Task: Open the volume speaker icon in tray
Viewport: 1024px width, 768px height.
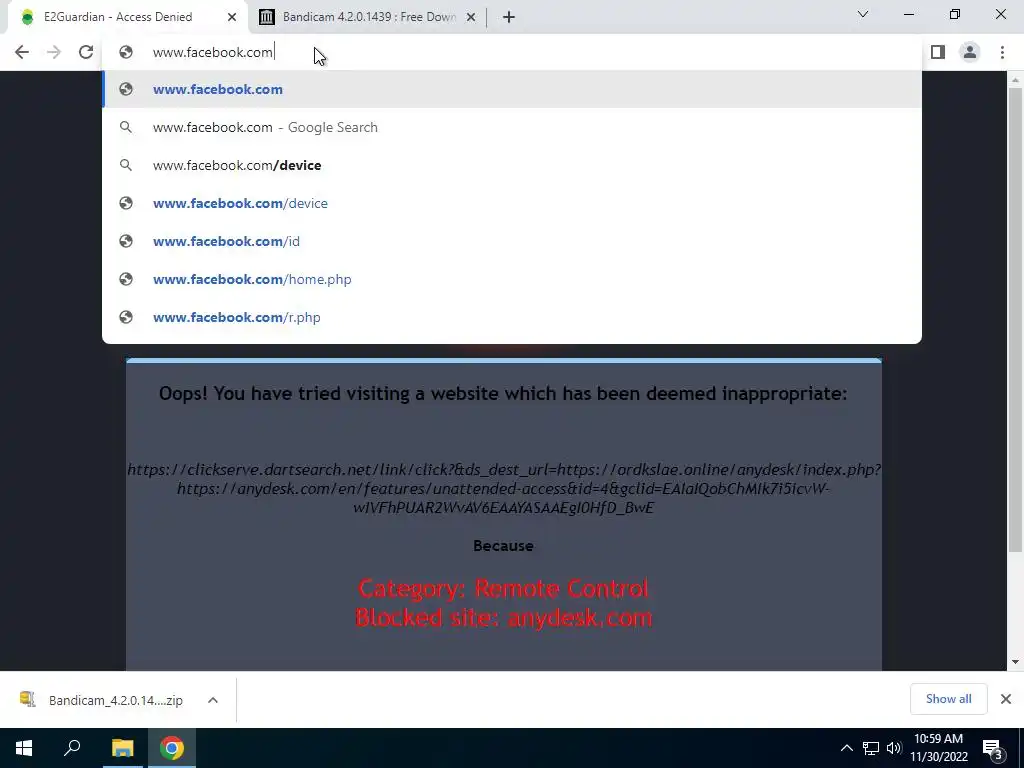Action: tap(894, 748)
